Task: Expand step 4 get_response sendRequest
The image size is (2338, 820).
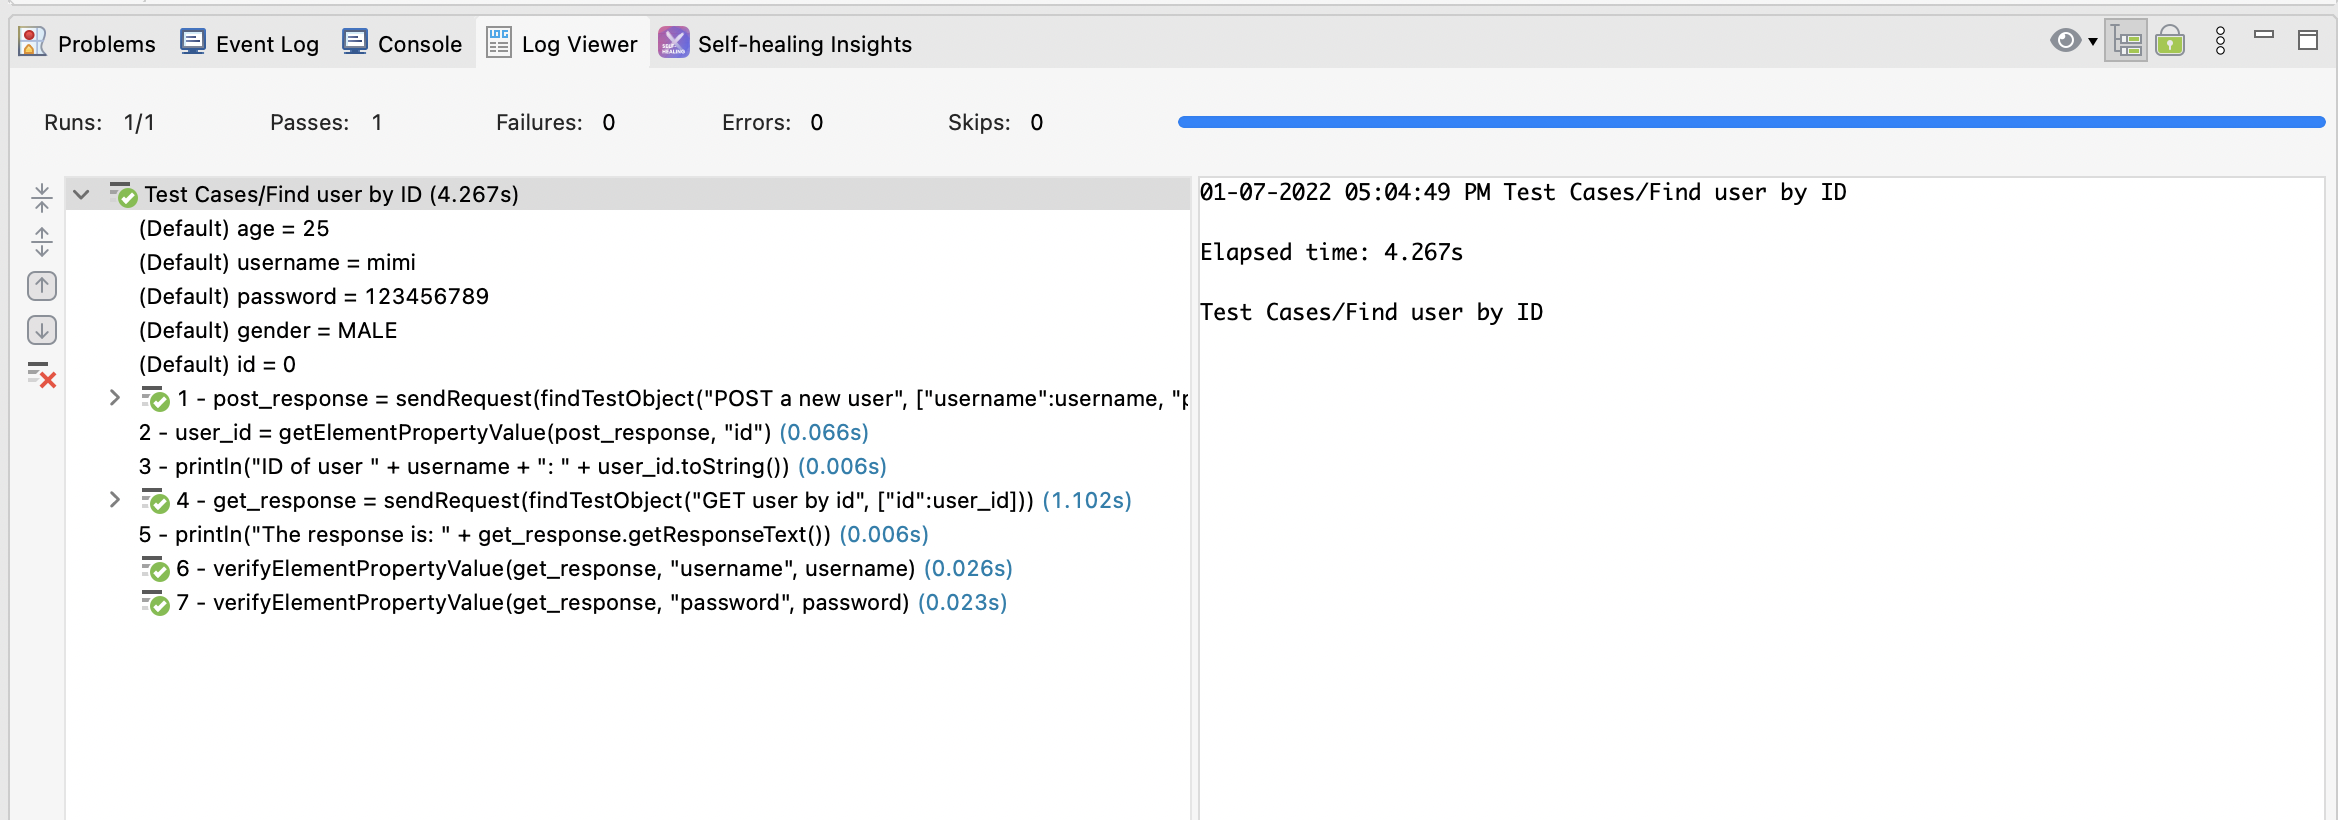Action: (x=115, y=500)
